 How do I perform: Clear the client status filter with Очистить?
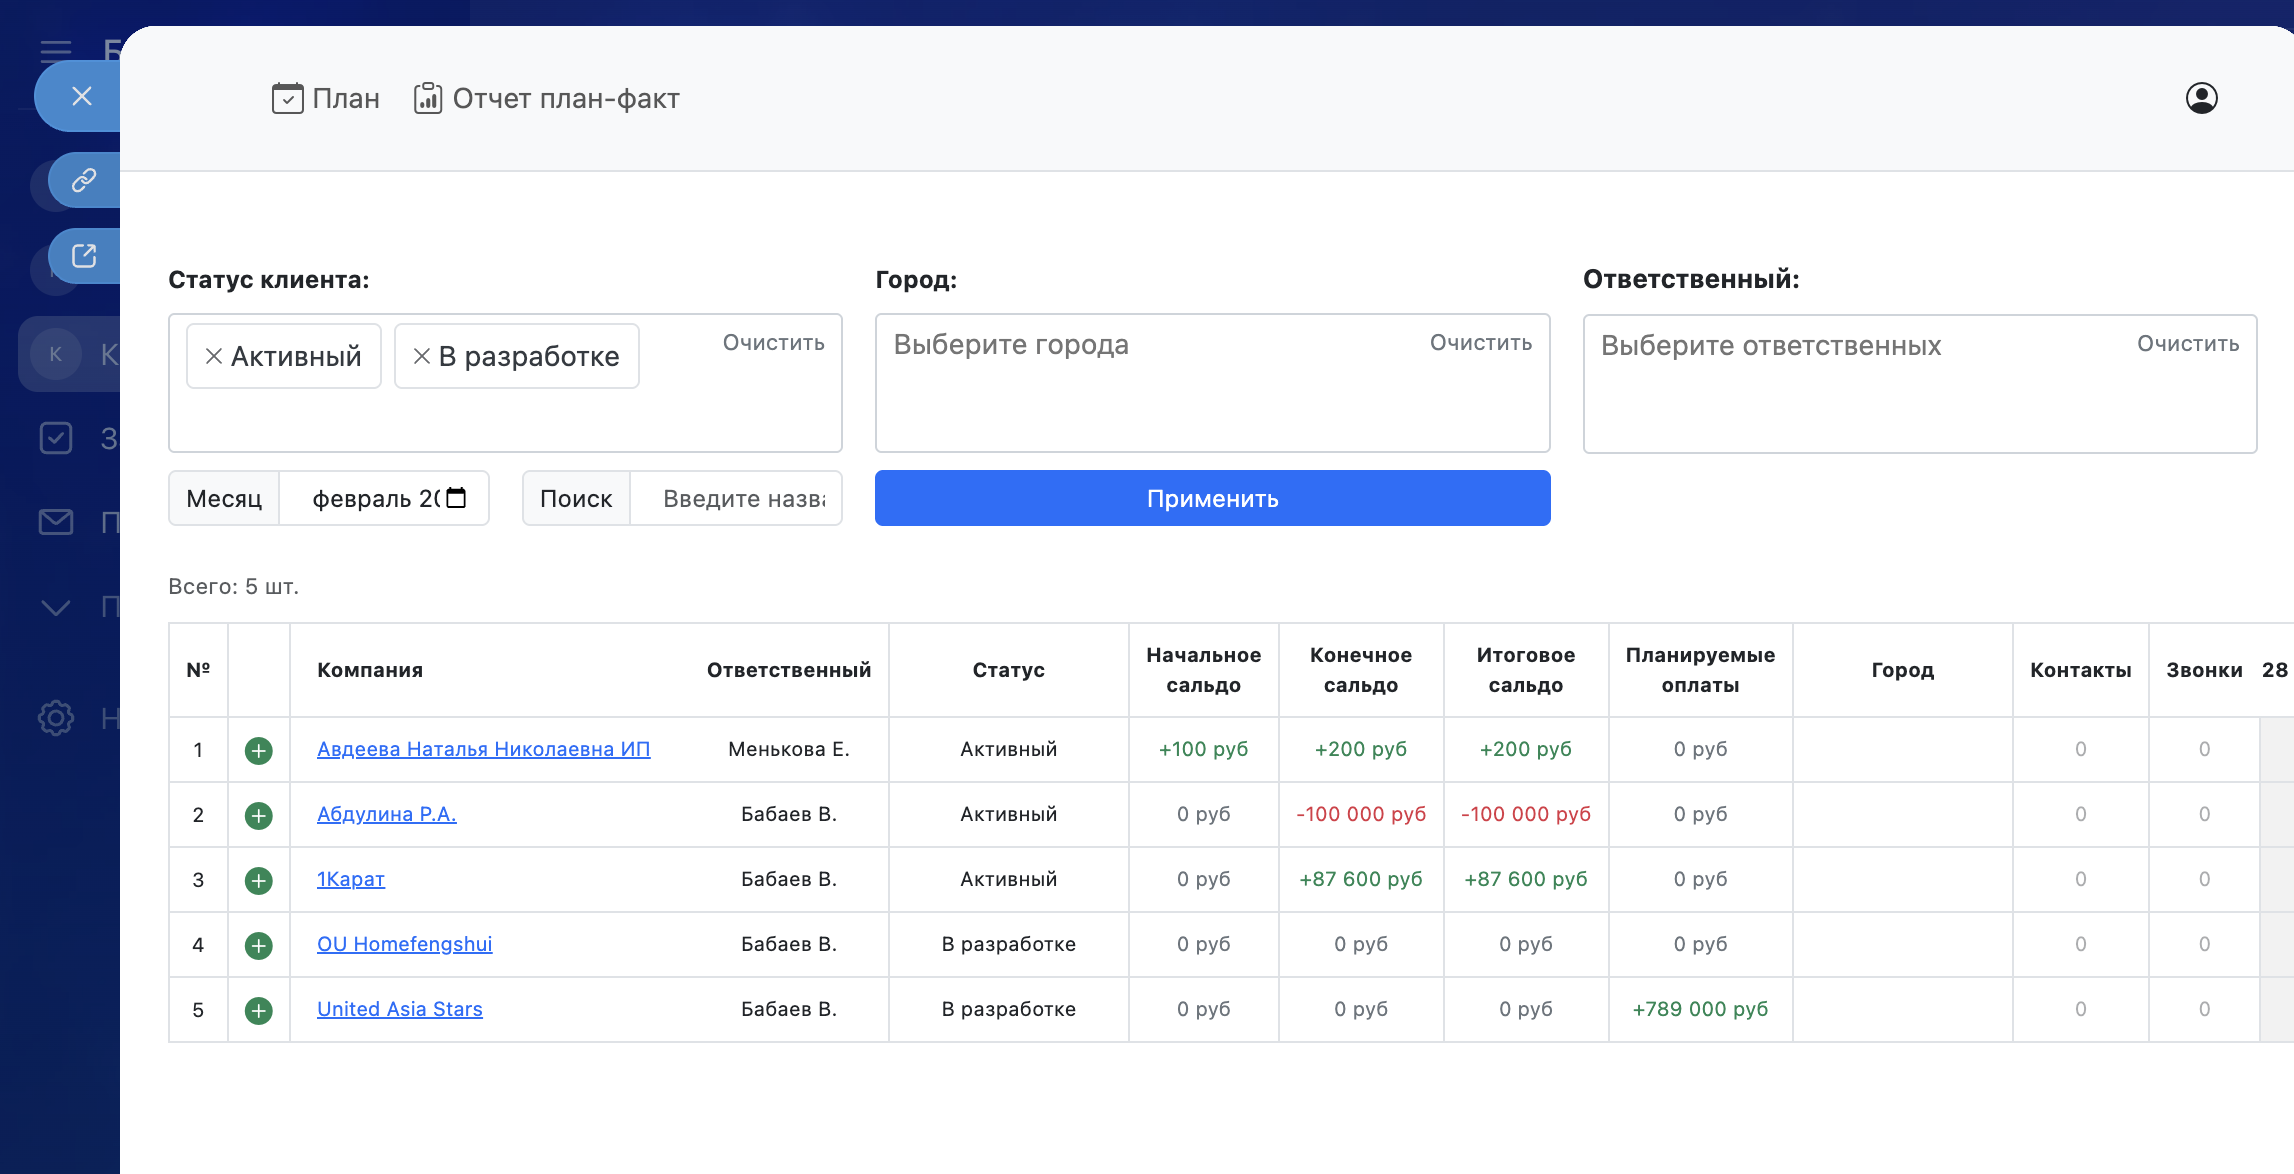(x=773, y=343)
